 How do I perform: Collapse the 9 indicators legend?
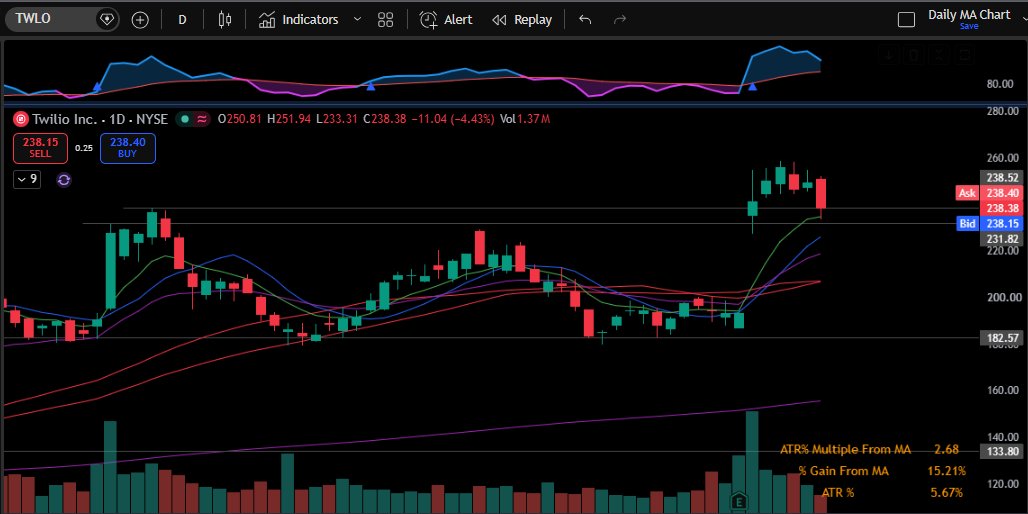tap(27, 179)
